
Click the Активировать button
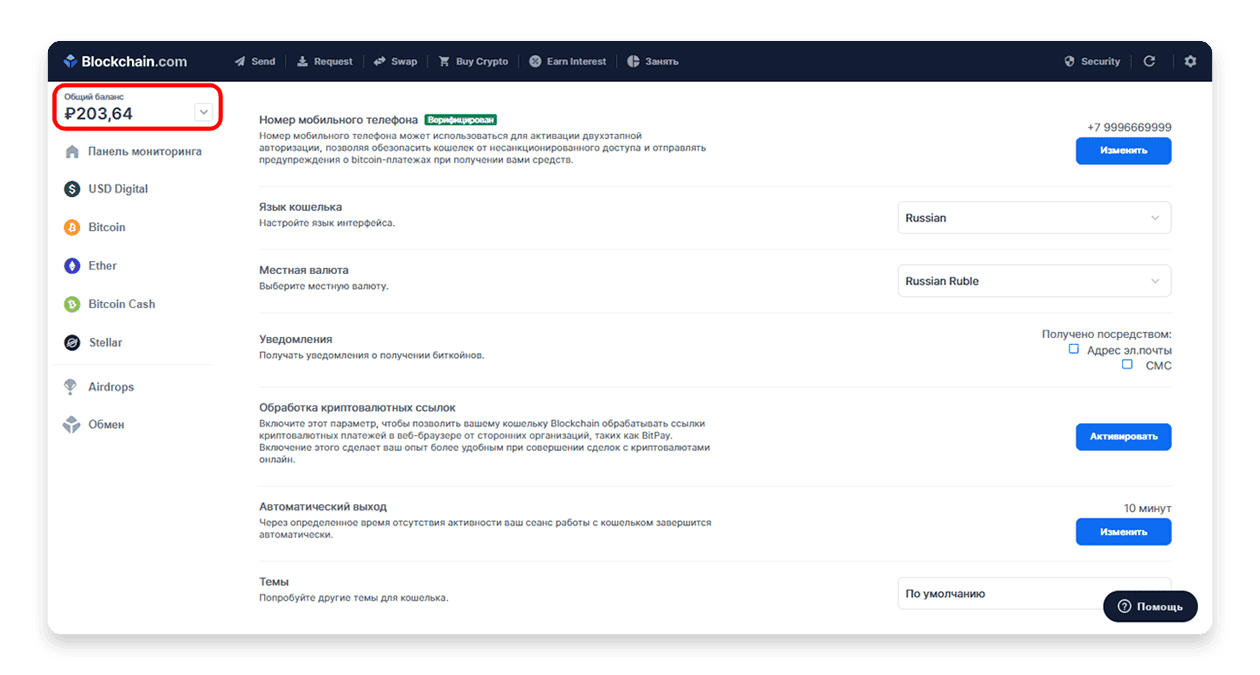(1123, 437)
